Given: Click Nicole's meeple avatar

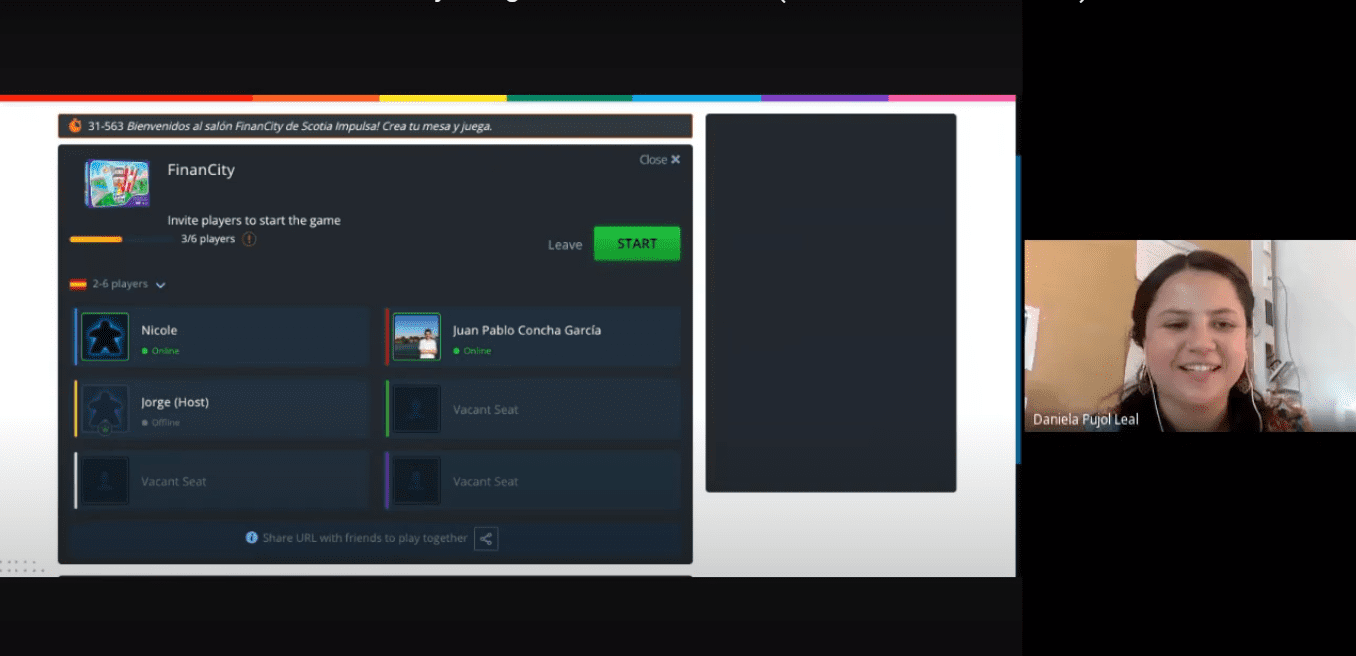Looking at the screenshot, I should [105, 337].
